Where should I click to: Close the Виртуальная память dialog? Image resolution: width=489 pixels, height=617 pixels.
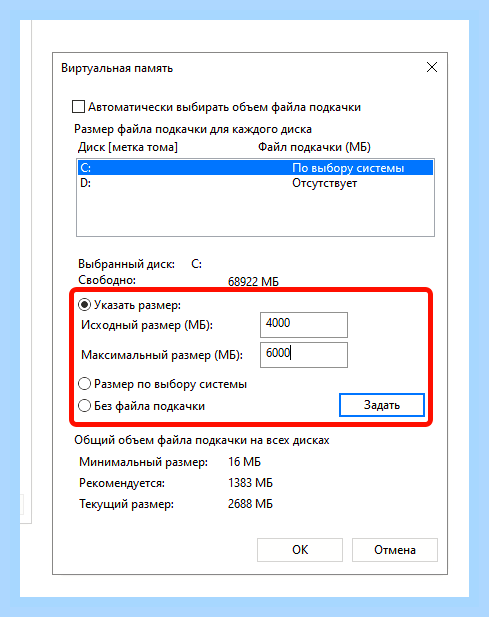pyautogui.click(x=432, y=67)
